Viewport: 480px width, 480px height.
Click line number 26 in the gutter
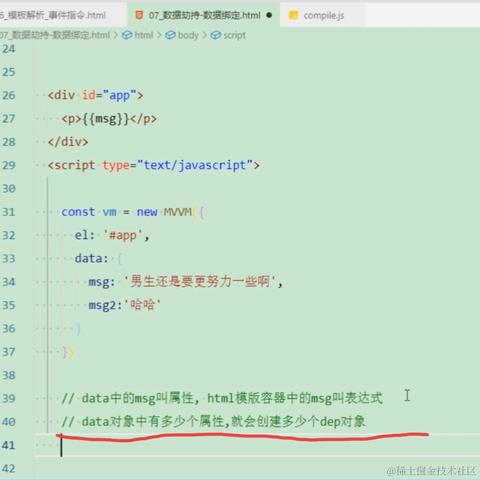[9, 95]
